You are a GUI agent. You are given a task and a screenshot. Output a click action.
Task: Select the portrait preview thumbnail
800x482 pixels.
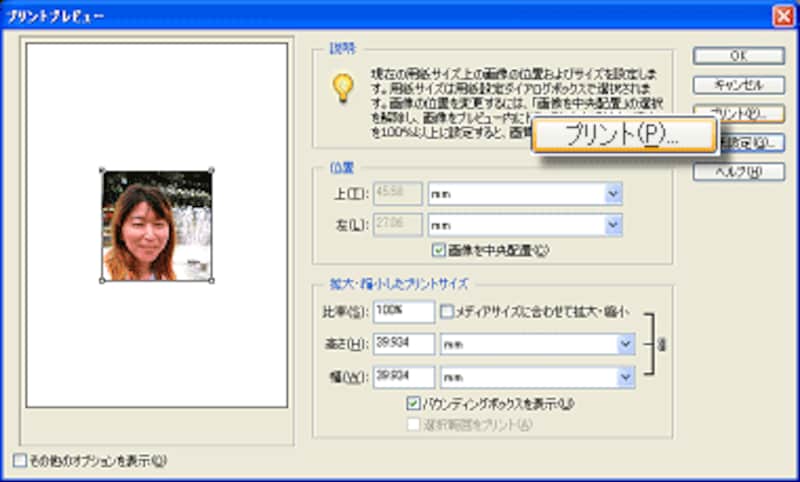click(x=157, y=226)
